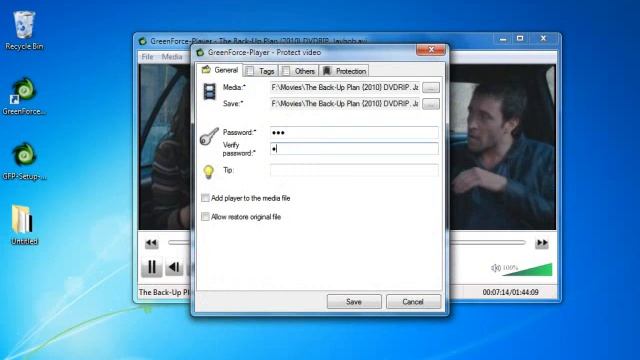Focus the Password input field
This screenshot has height=360, width=640.
tap(354, 132)
